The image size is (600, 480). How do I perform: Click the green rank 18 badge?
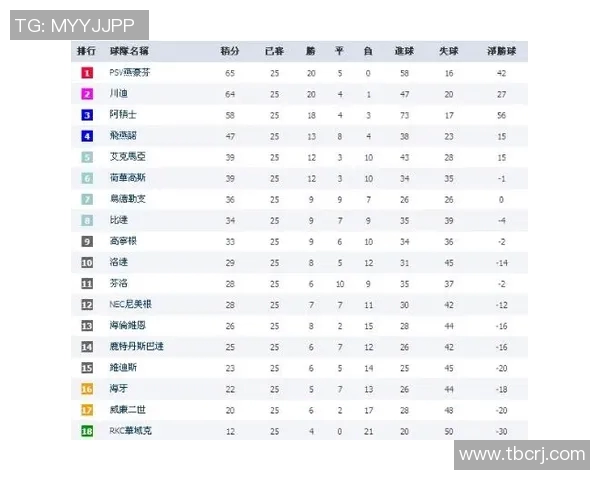click(x=87, y=430)
